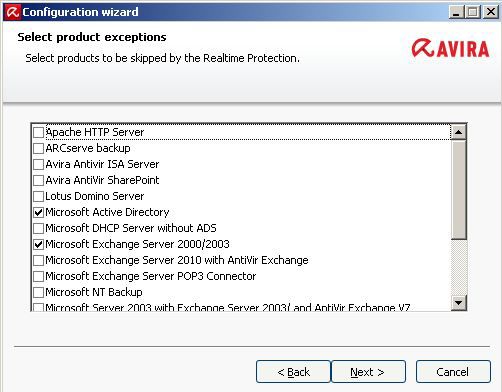
Task: Select the 'Apache HTTP Server' label text
Action: click(95, 132)
